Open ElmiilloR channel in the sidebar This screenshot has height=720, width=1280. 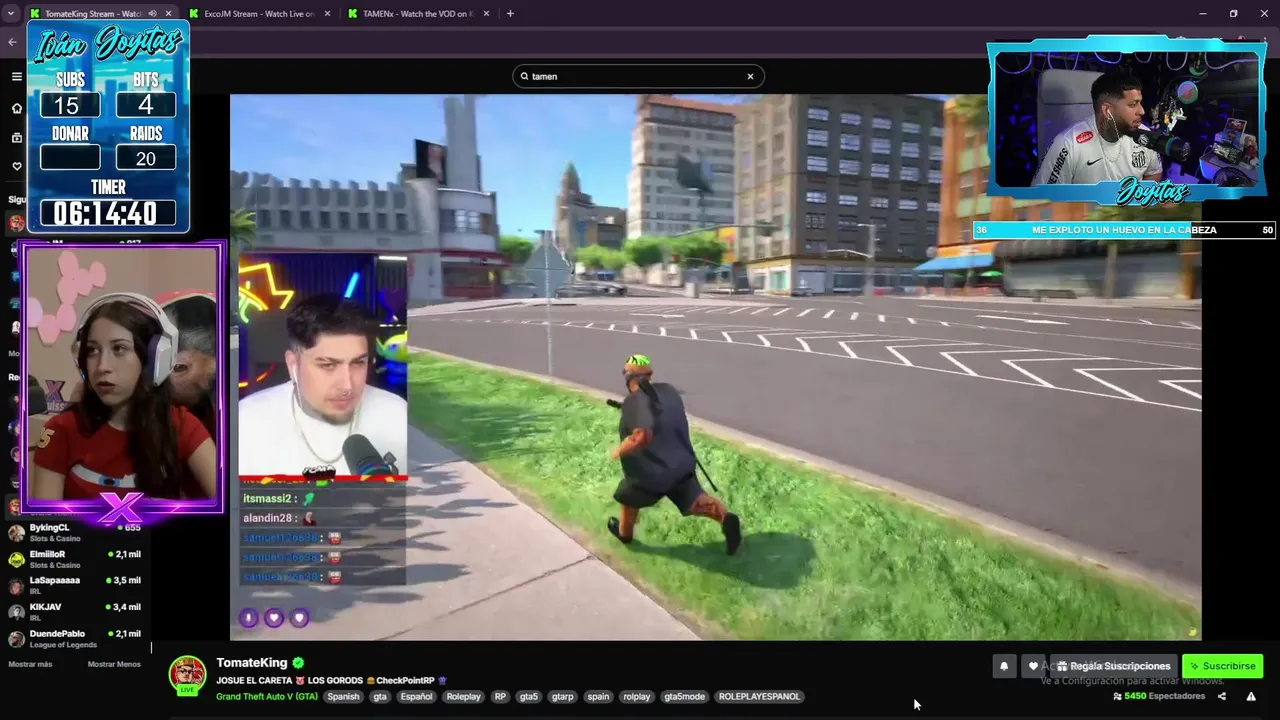point(75,559)
